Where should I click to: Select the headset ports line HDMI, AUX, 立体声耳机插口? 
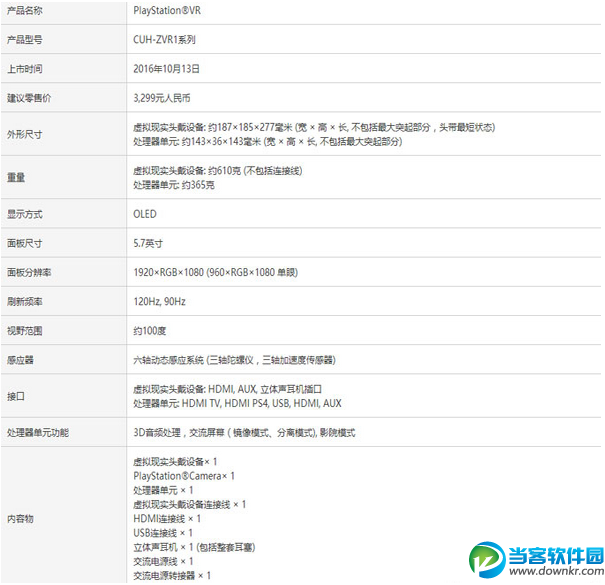click(x=228, y=389)
